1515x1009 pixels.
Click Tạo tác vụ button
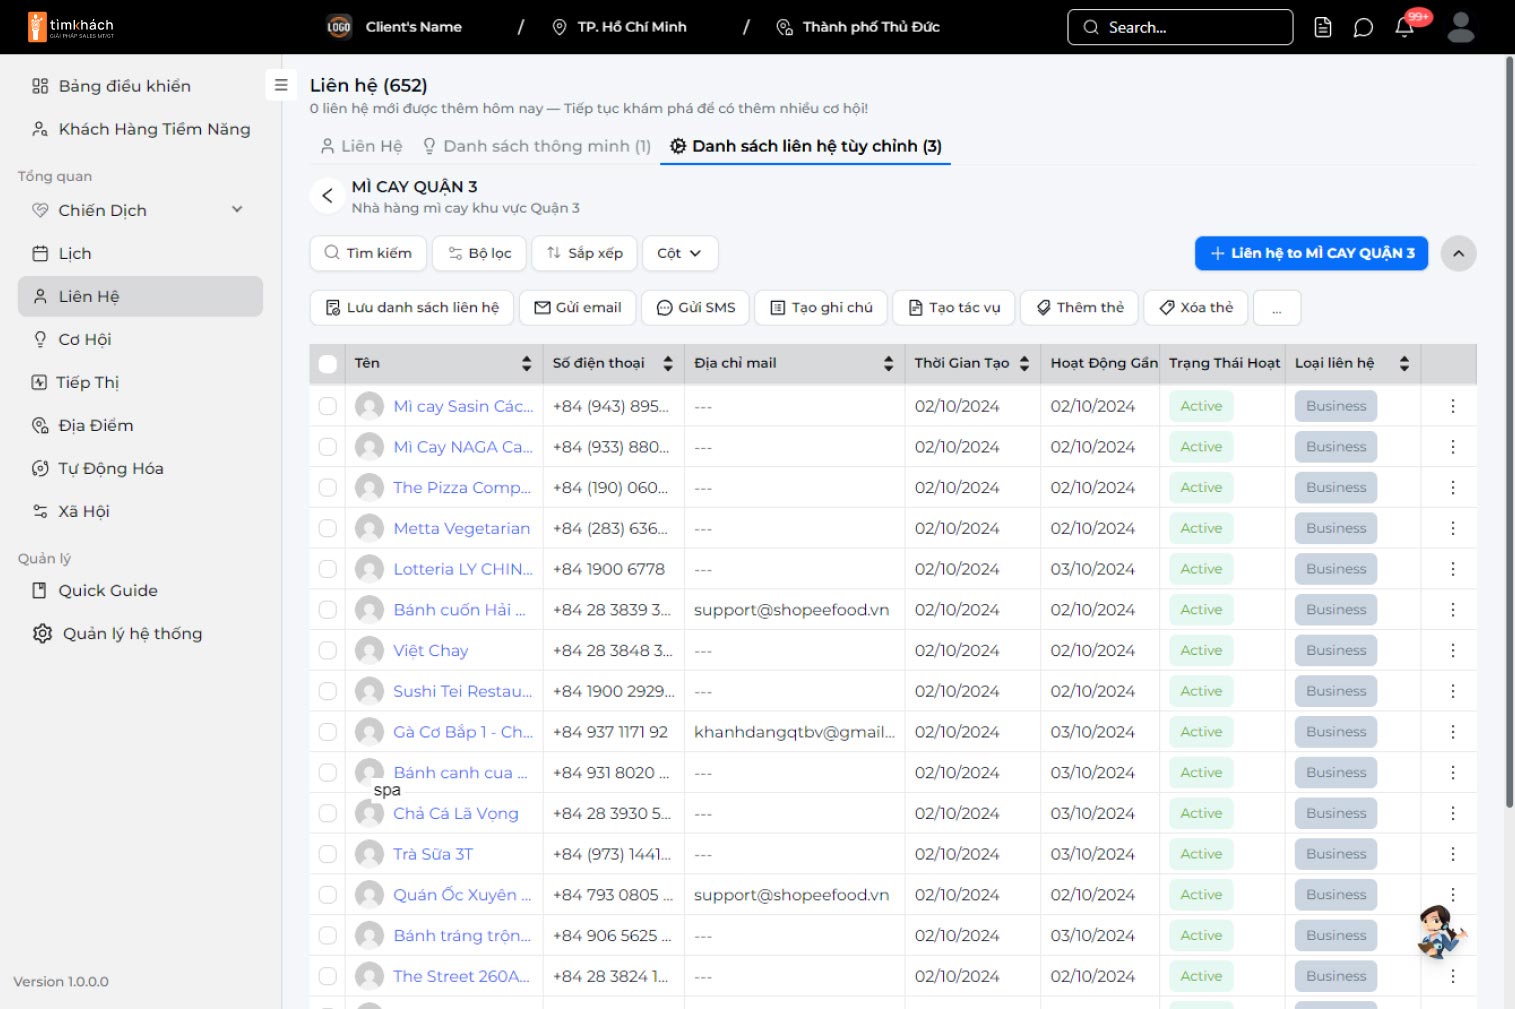(x=954, y=308)
